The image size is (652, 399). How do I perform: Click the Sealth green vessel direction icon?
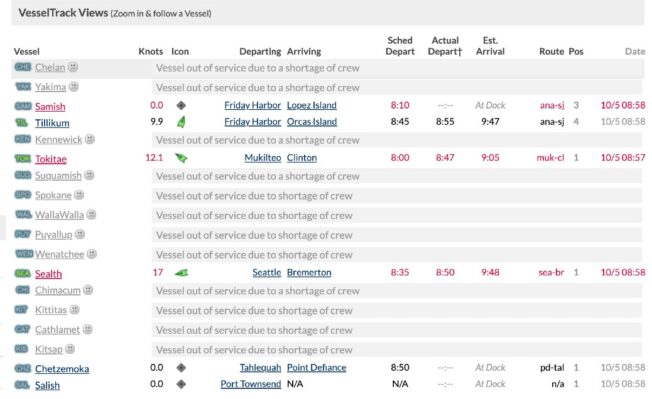(181, 273)
